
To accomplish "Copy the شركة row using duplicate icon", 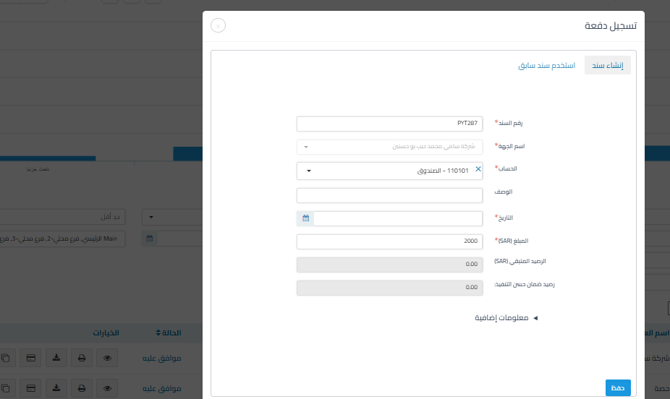I will point(6,358).
